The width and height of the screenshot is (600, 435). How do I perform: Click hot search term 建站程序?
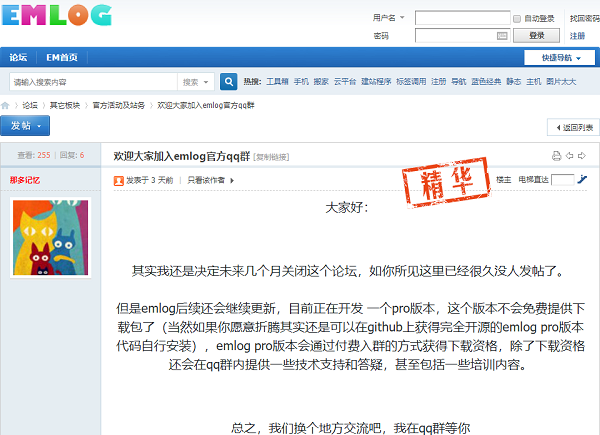pyautogui.click(x=376, y=81)
